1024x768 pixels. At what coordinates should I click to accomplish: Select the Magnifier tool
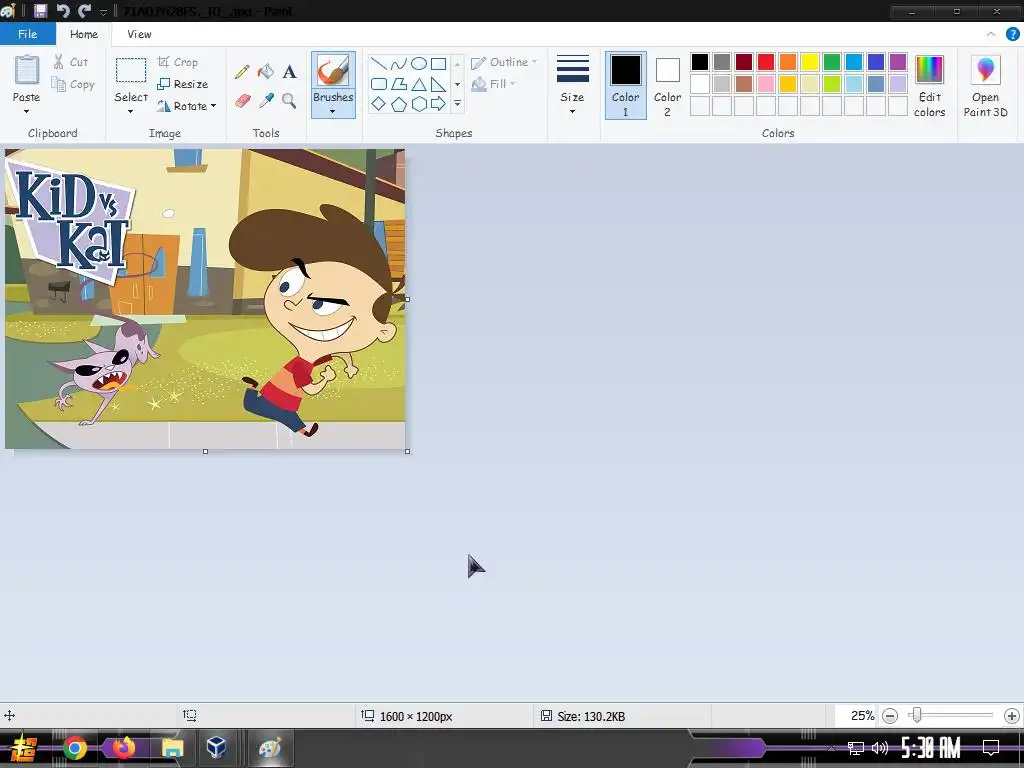[289, 101]
